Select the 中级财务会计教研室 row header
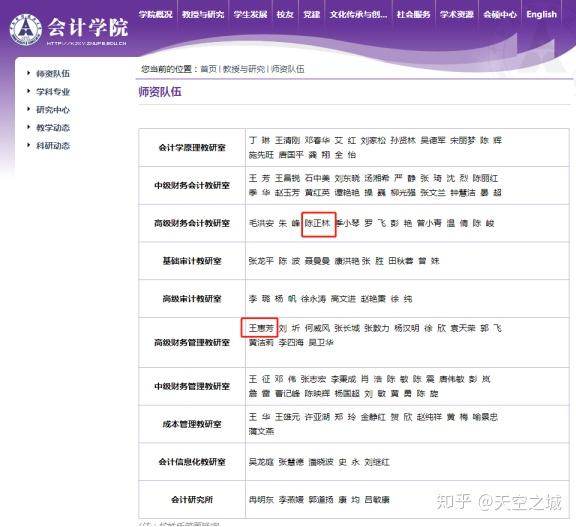Viewport: 576px width, 527px height. click(x=192, y=185)
